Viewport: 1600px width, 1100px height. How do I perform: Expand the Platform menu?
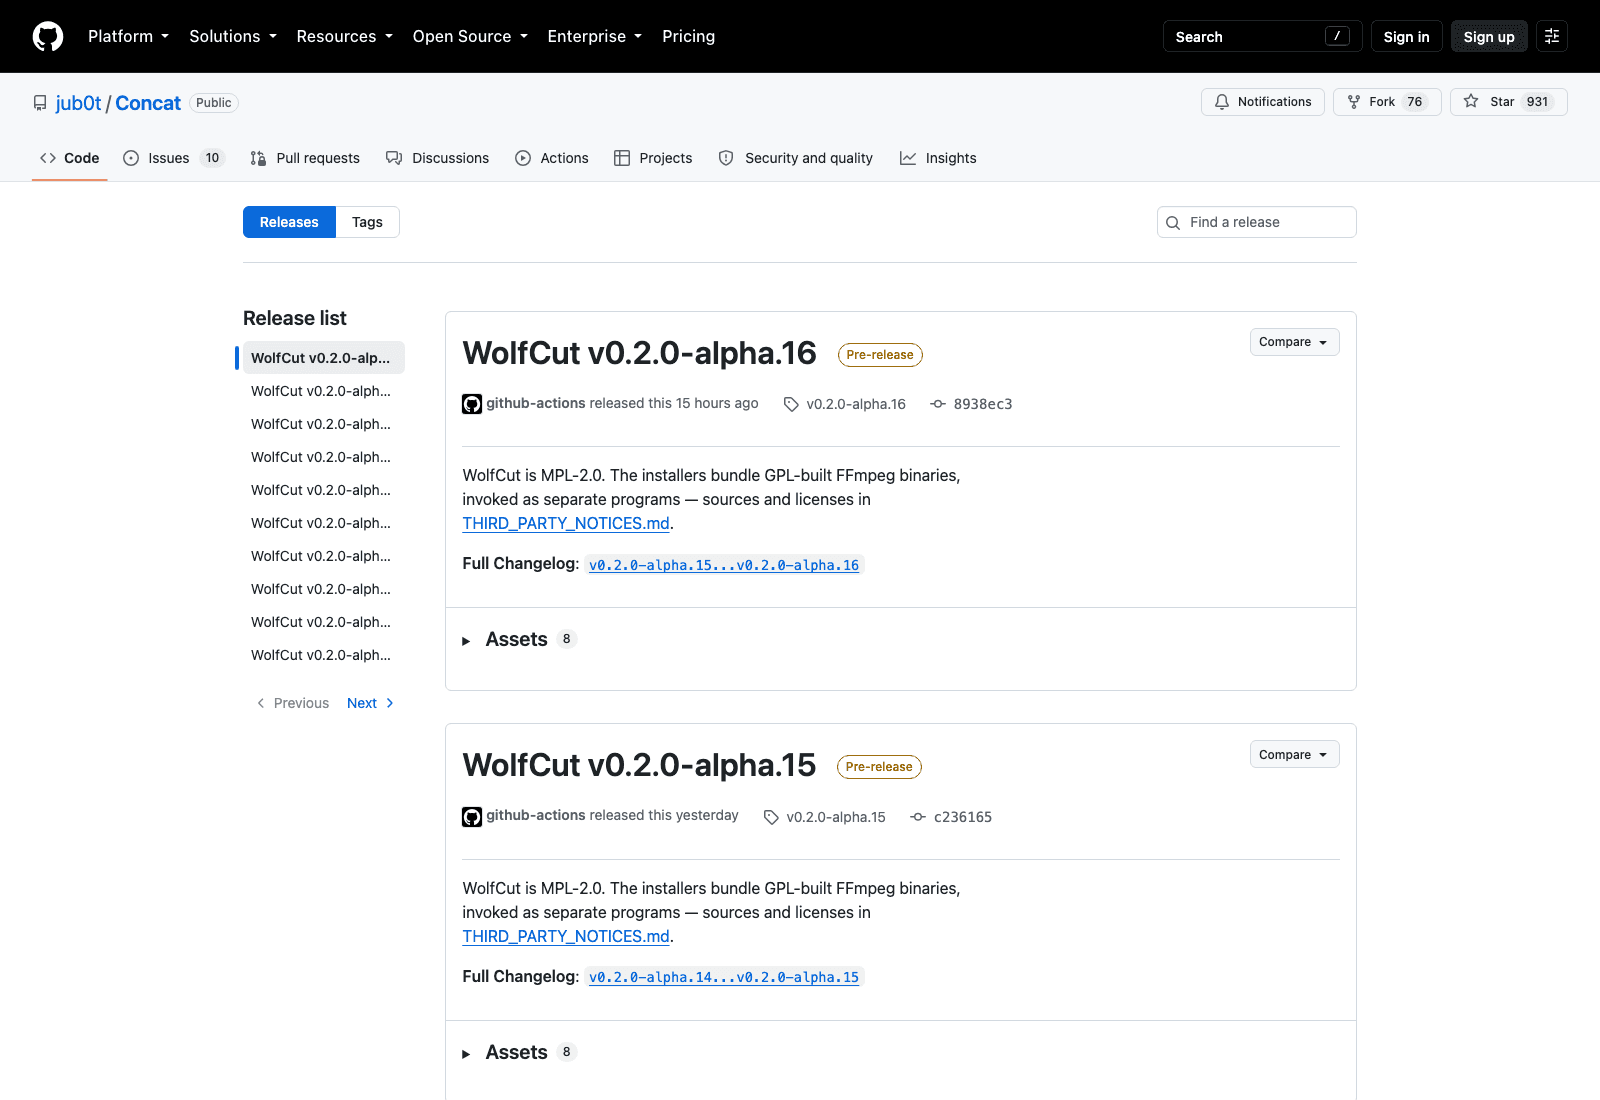point(128,36)
